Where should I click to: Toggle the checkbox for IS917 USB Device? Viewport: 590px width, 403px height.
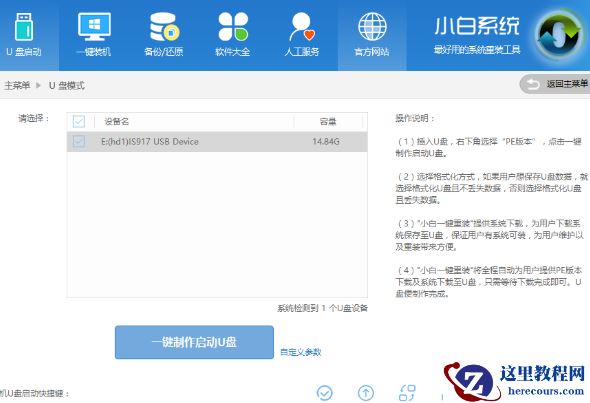[79, 141]
